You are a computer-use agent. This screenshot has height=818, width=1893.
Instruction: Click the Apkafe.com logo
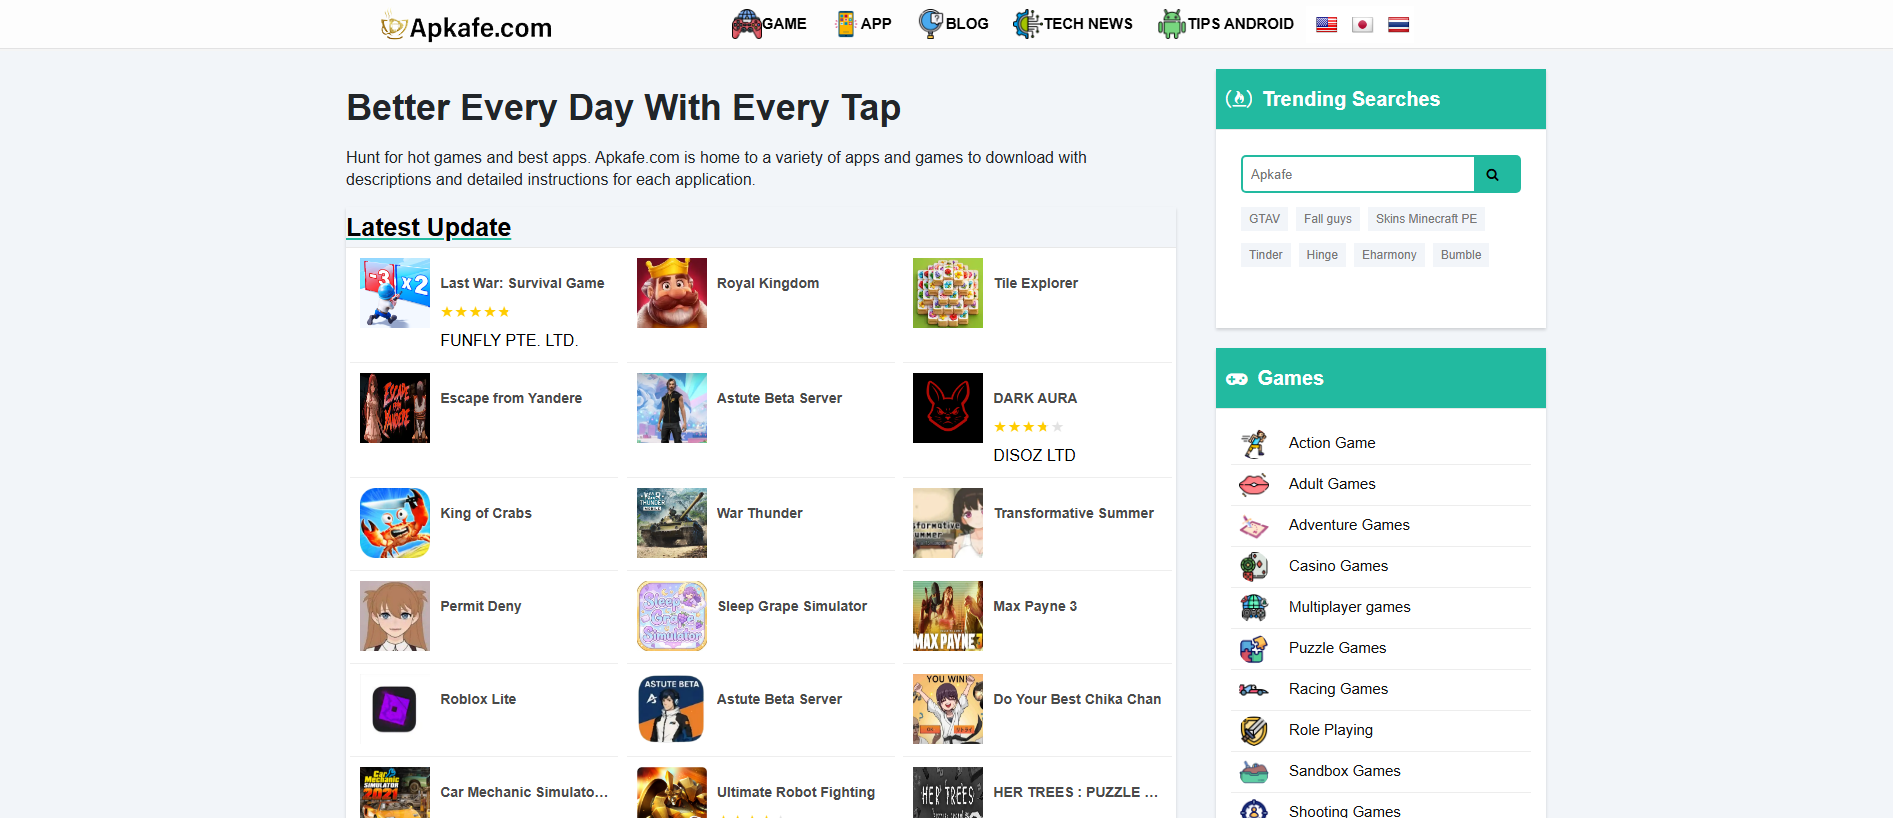pos(466,26)
